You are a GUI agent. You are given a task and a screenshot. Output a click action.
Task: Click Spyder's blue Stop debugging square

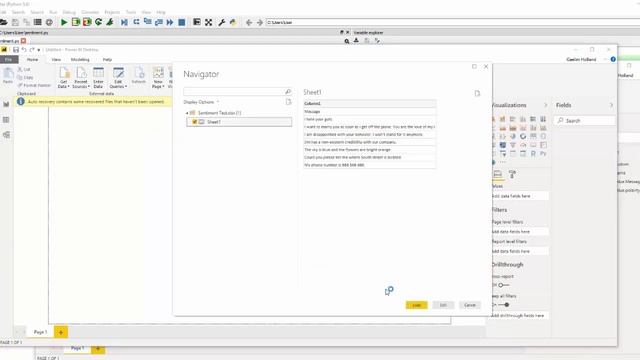182,22
